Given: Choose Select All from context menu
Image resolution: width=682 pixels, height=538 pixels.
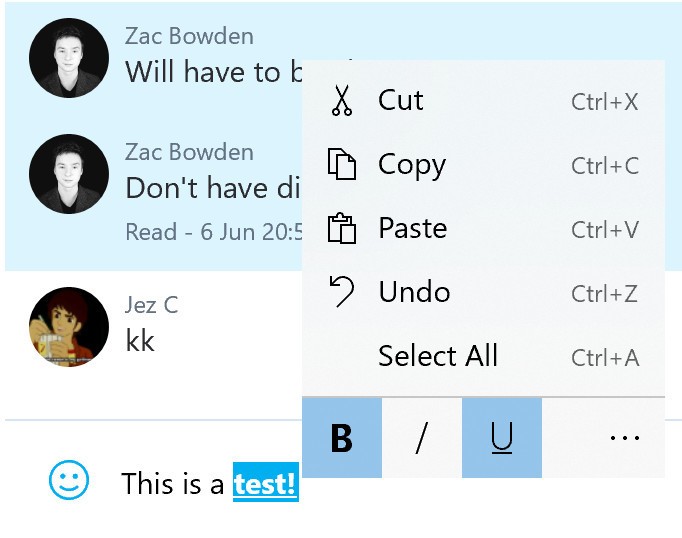Looking at the screenshot, I should (x=483, y=356).
